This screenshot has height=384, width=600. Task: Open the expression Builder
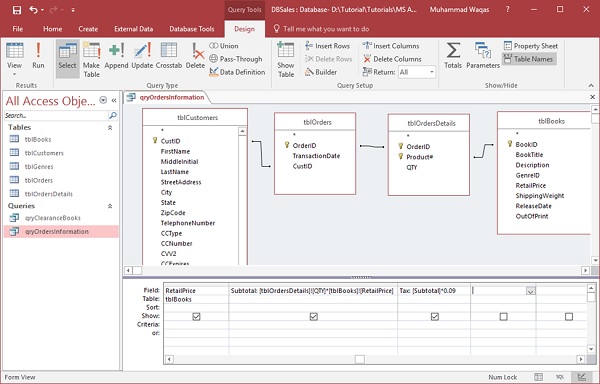321,72
